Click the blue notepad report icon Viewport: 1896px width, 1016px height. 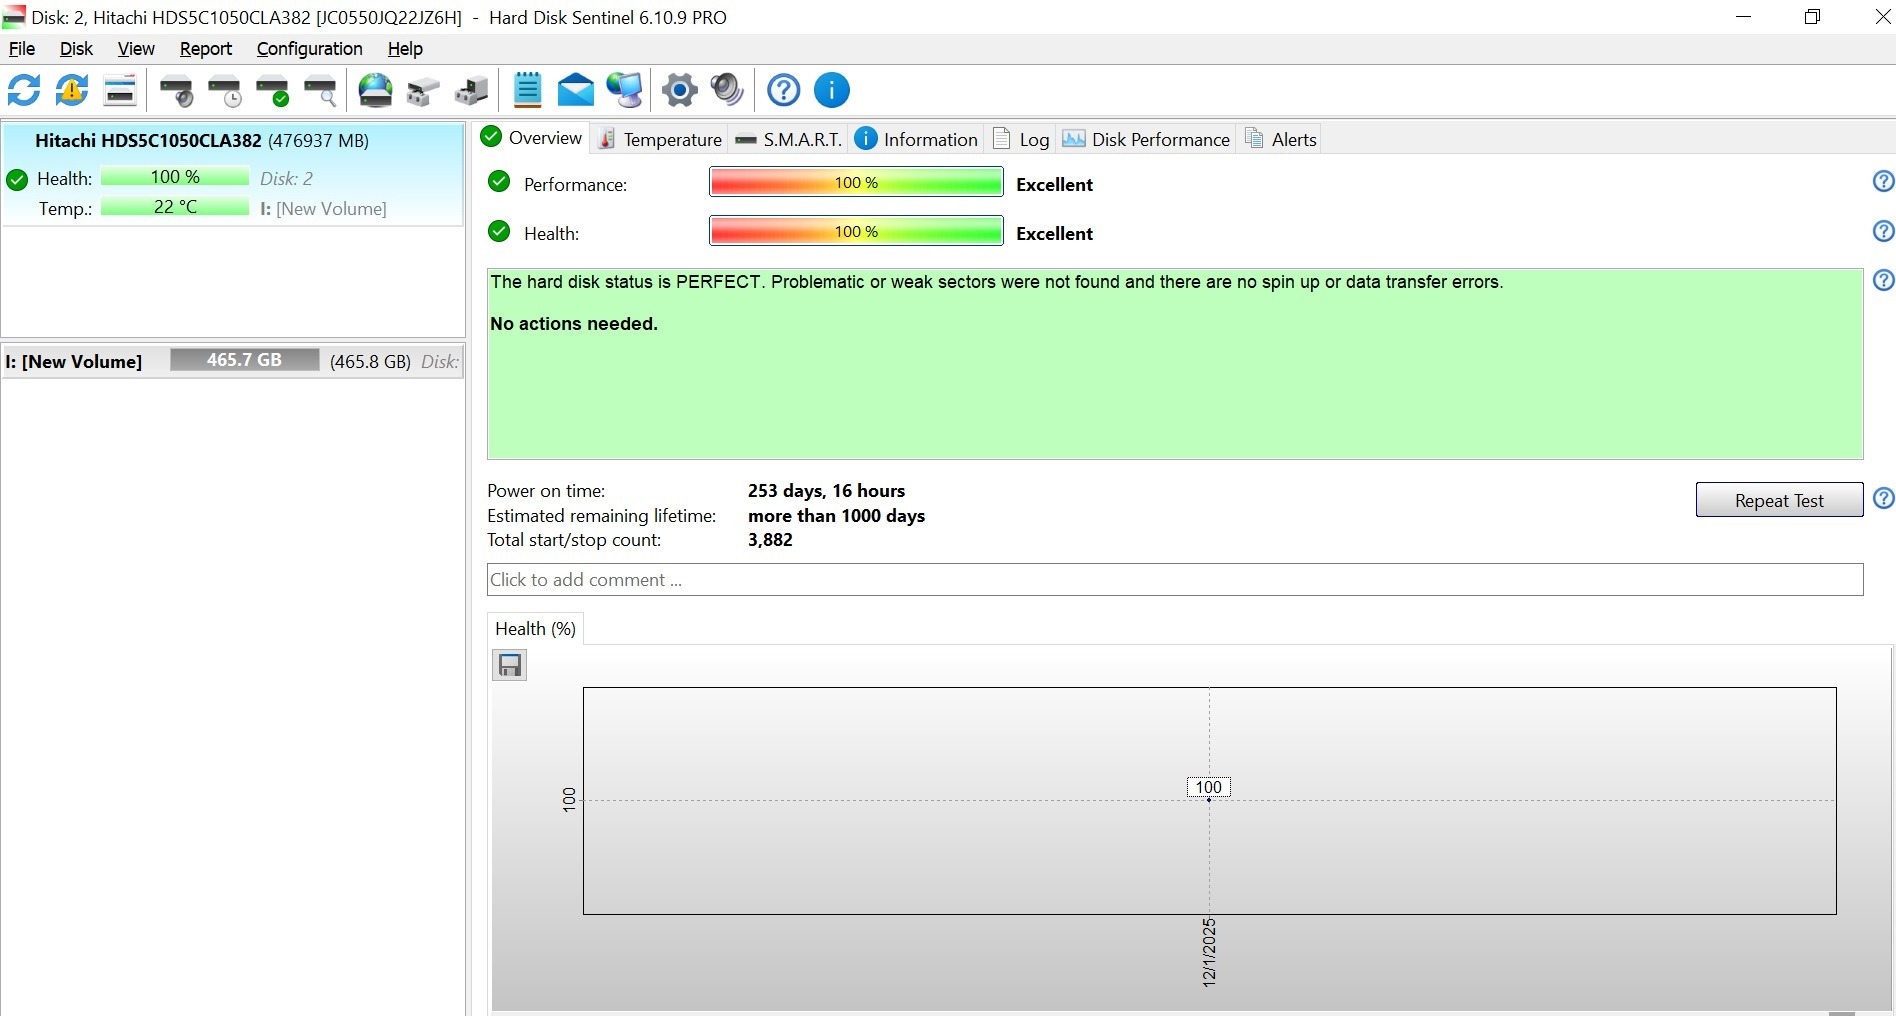[527, 91]
